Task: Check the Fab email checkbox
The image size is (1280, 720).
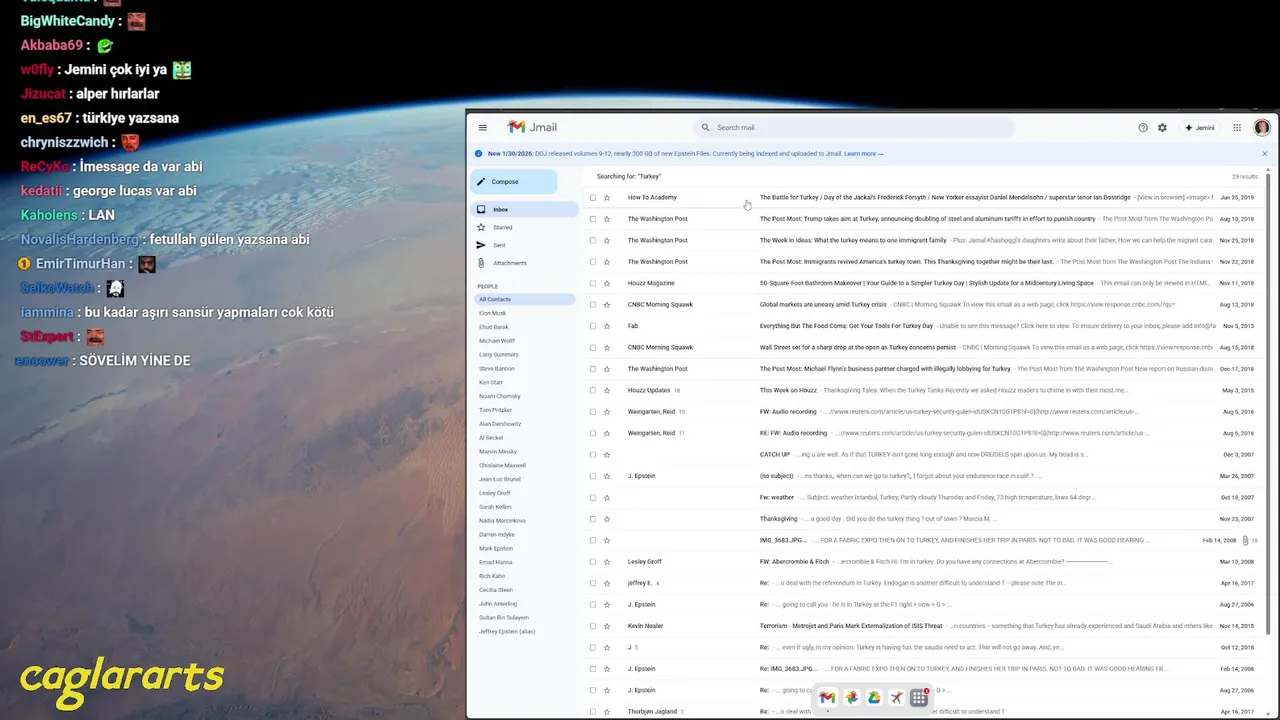Action: 593,326
